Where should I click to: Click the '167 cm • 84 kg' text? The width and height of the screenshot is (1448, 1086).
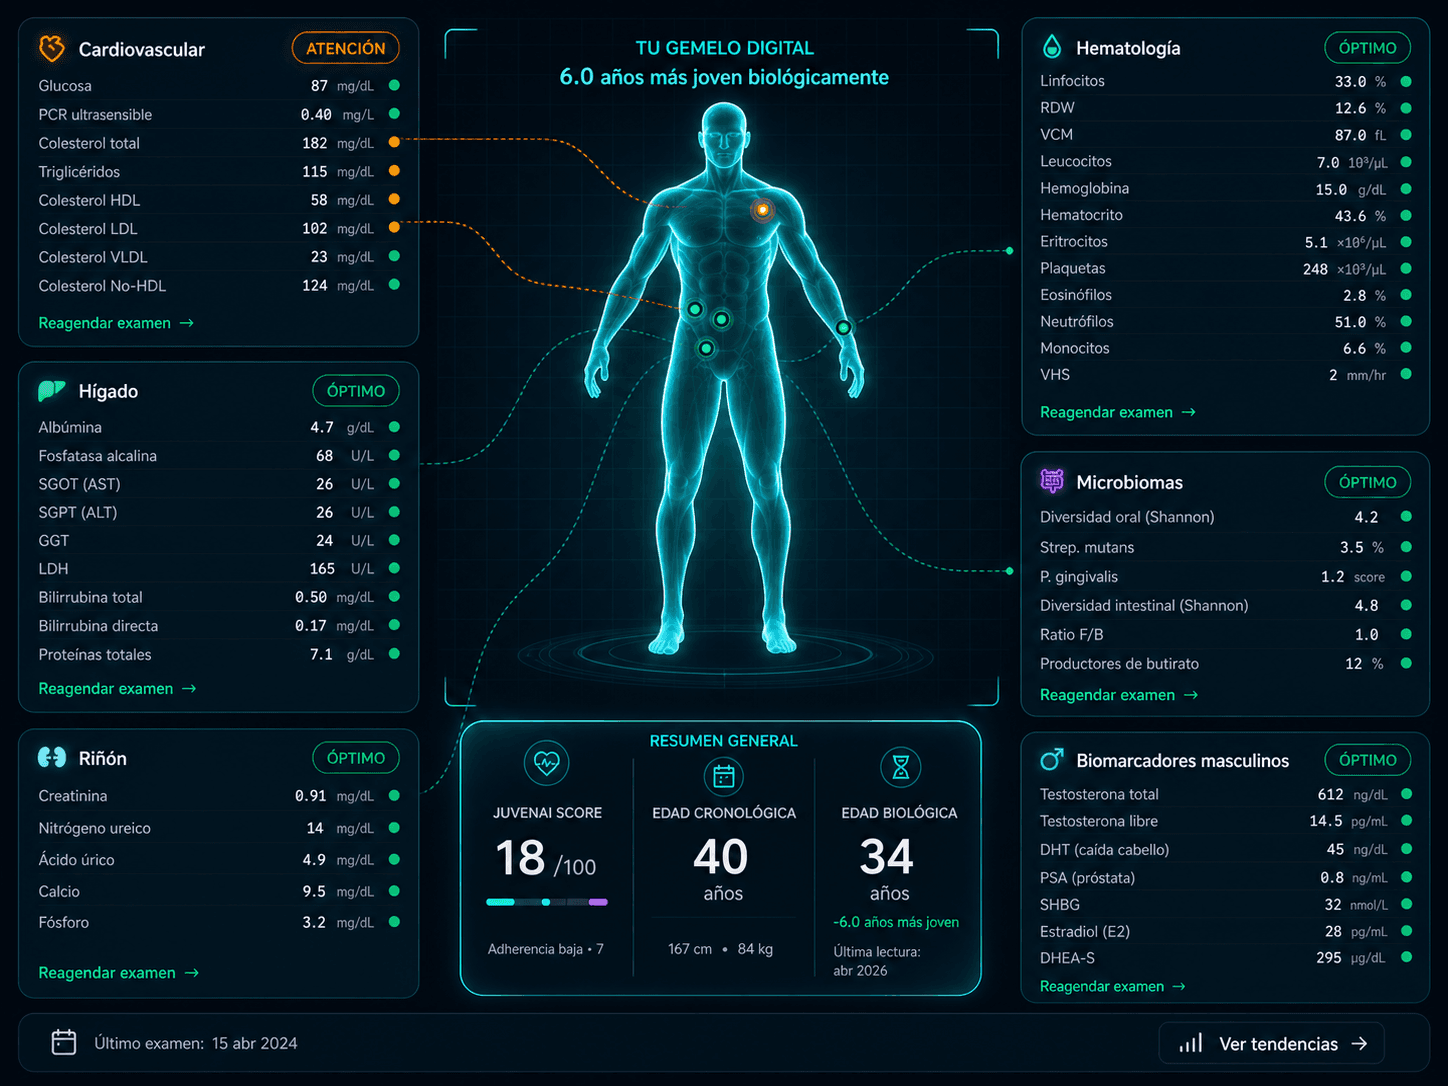(x=720, y=949)
